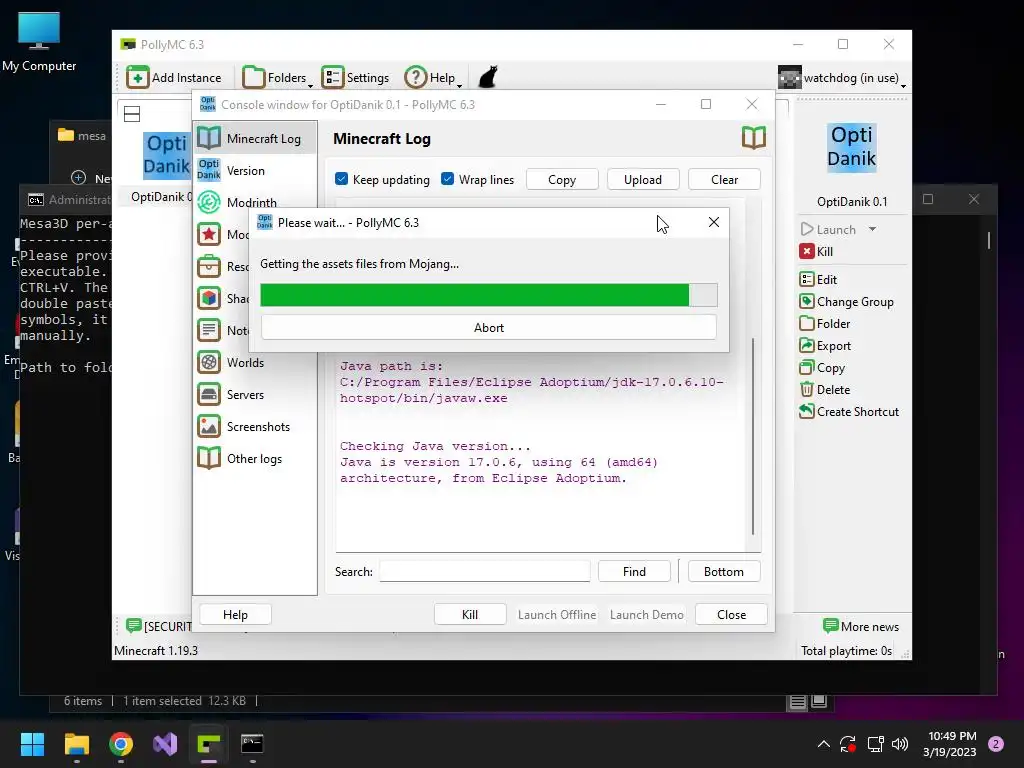Click the OptiDanik Version icon
1024x768 pixels.
coord(209,170)
